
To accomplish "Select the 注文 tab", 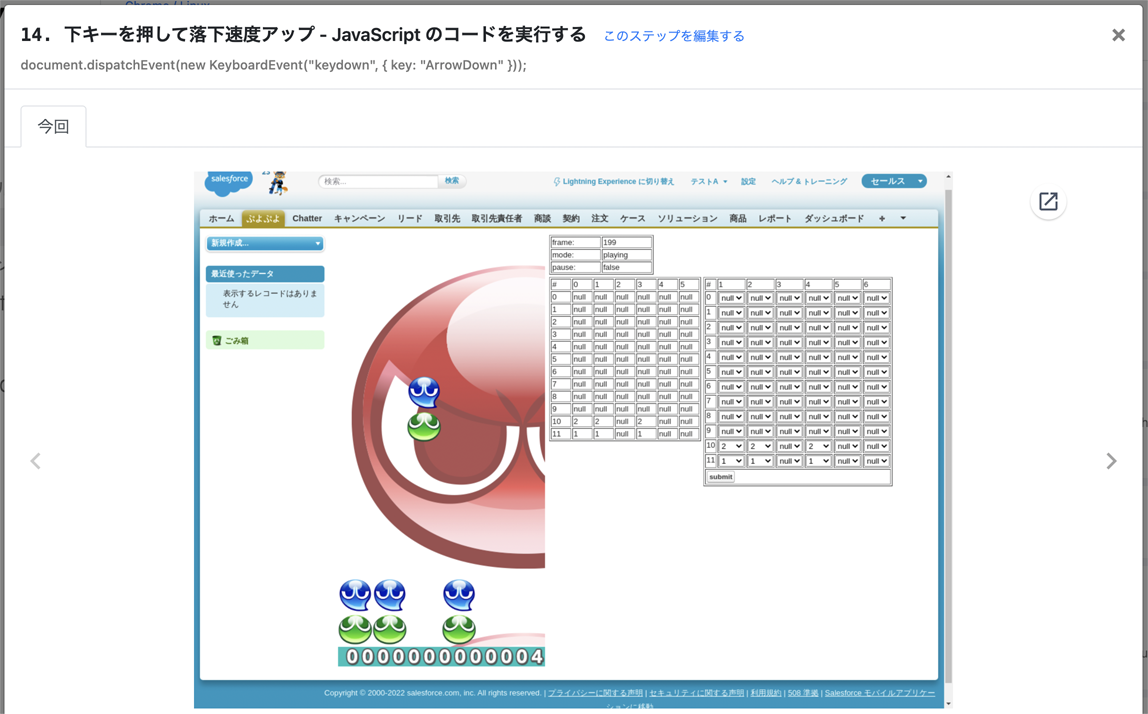I will [x=600, y=218].
